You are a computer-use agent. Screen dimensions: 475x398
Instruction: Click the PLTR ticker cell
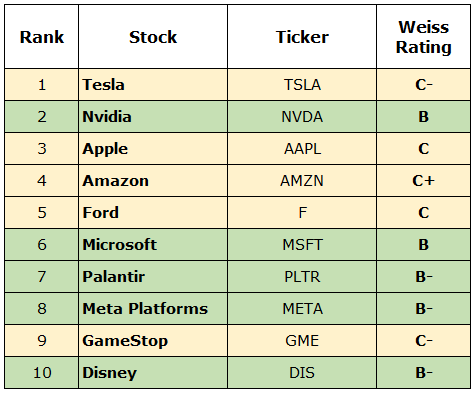pos(302,277)
